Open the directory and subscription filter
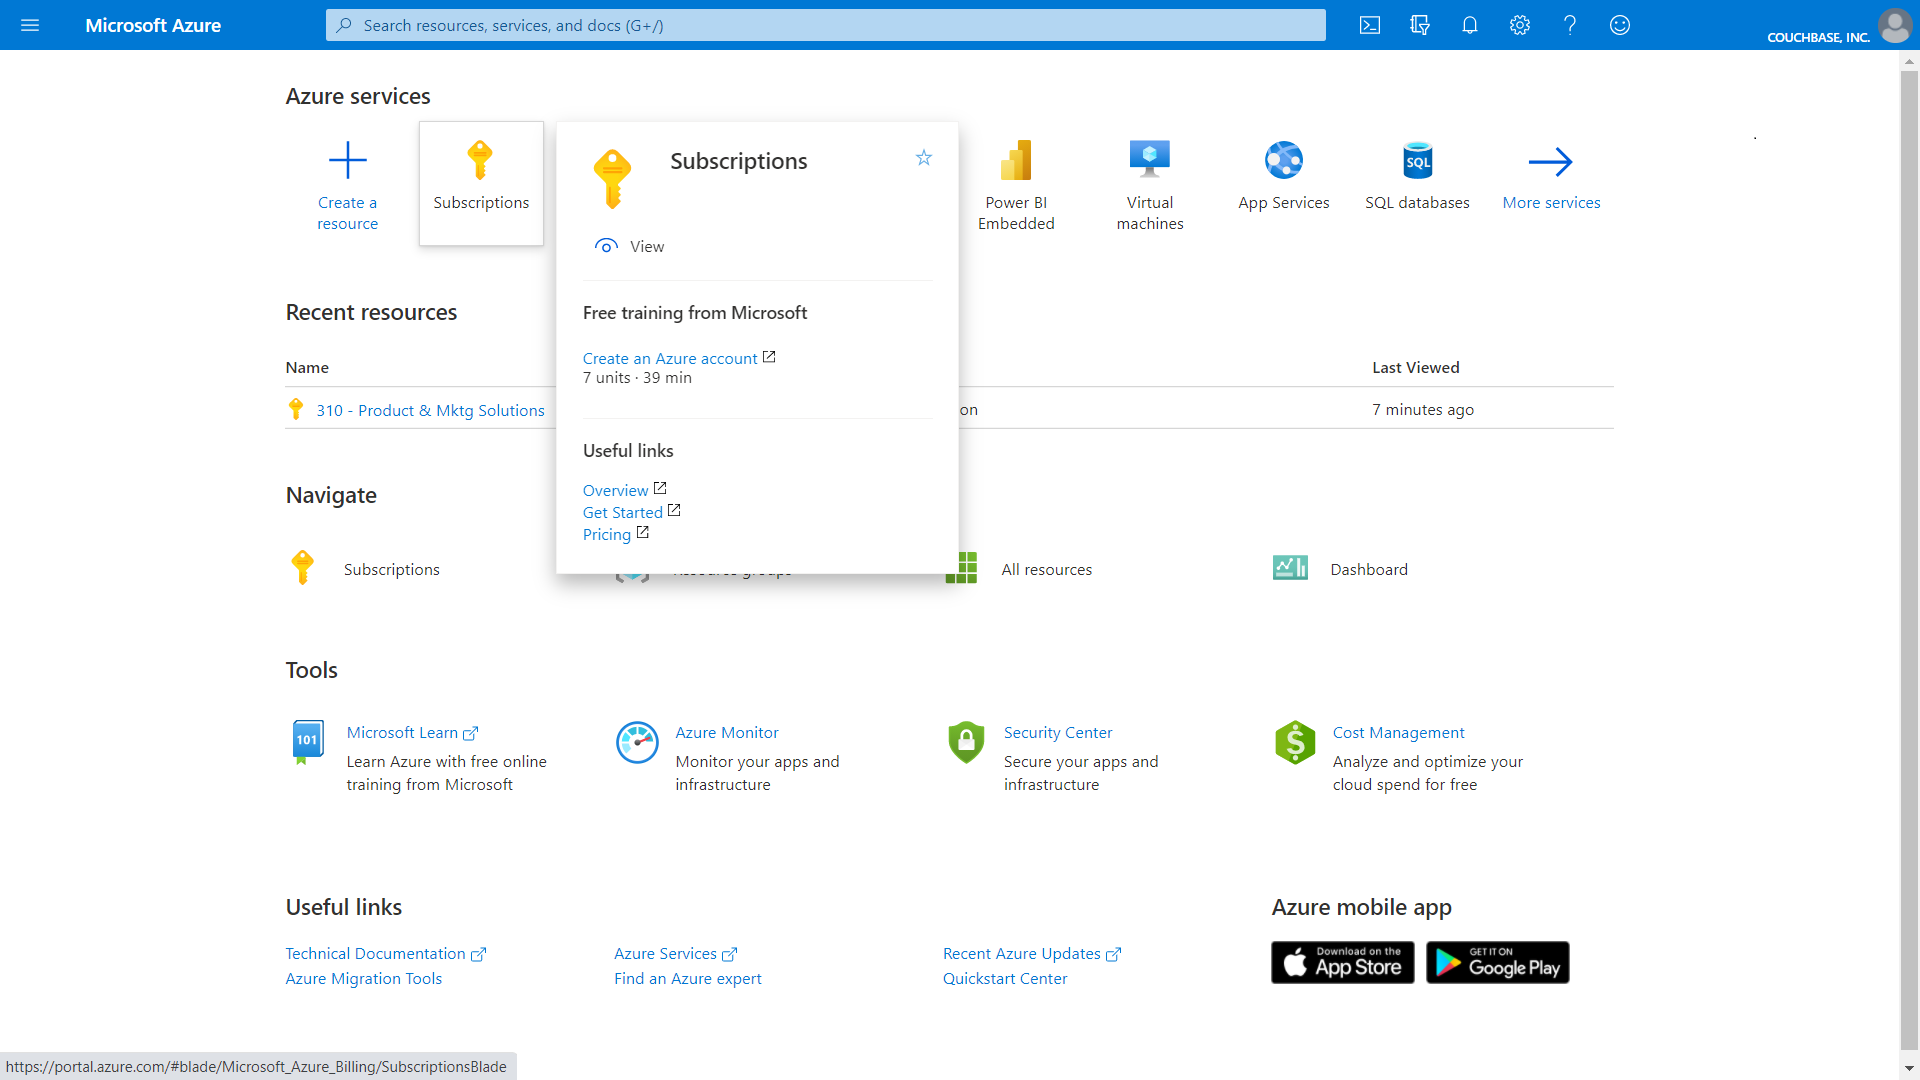 point(1419,25)
